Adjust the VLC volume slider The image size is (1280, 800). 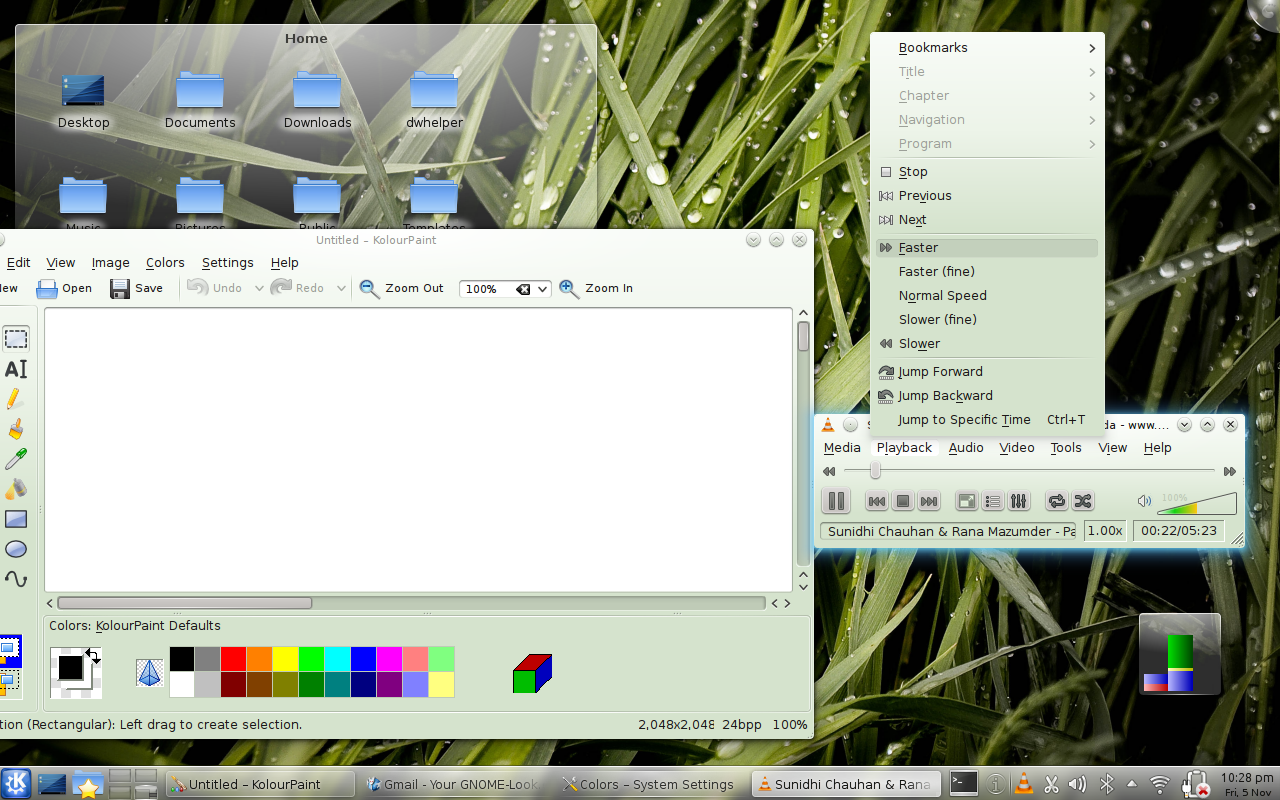coord(1196,502)
